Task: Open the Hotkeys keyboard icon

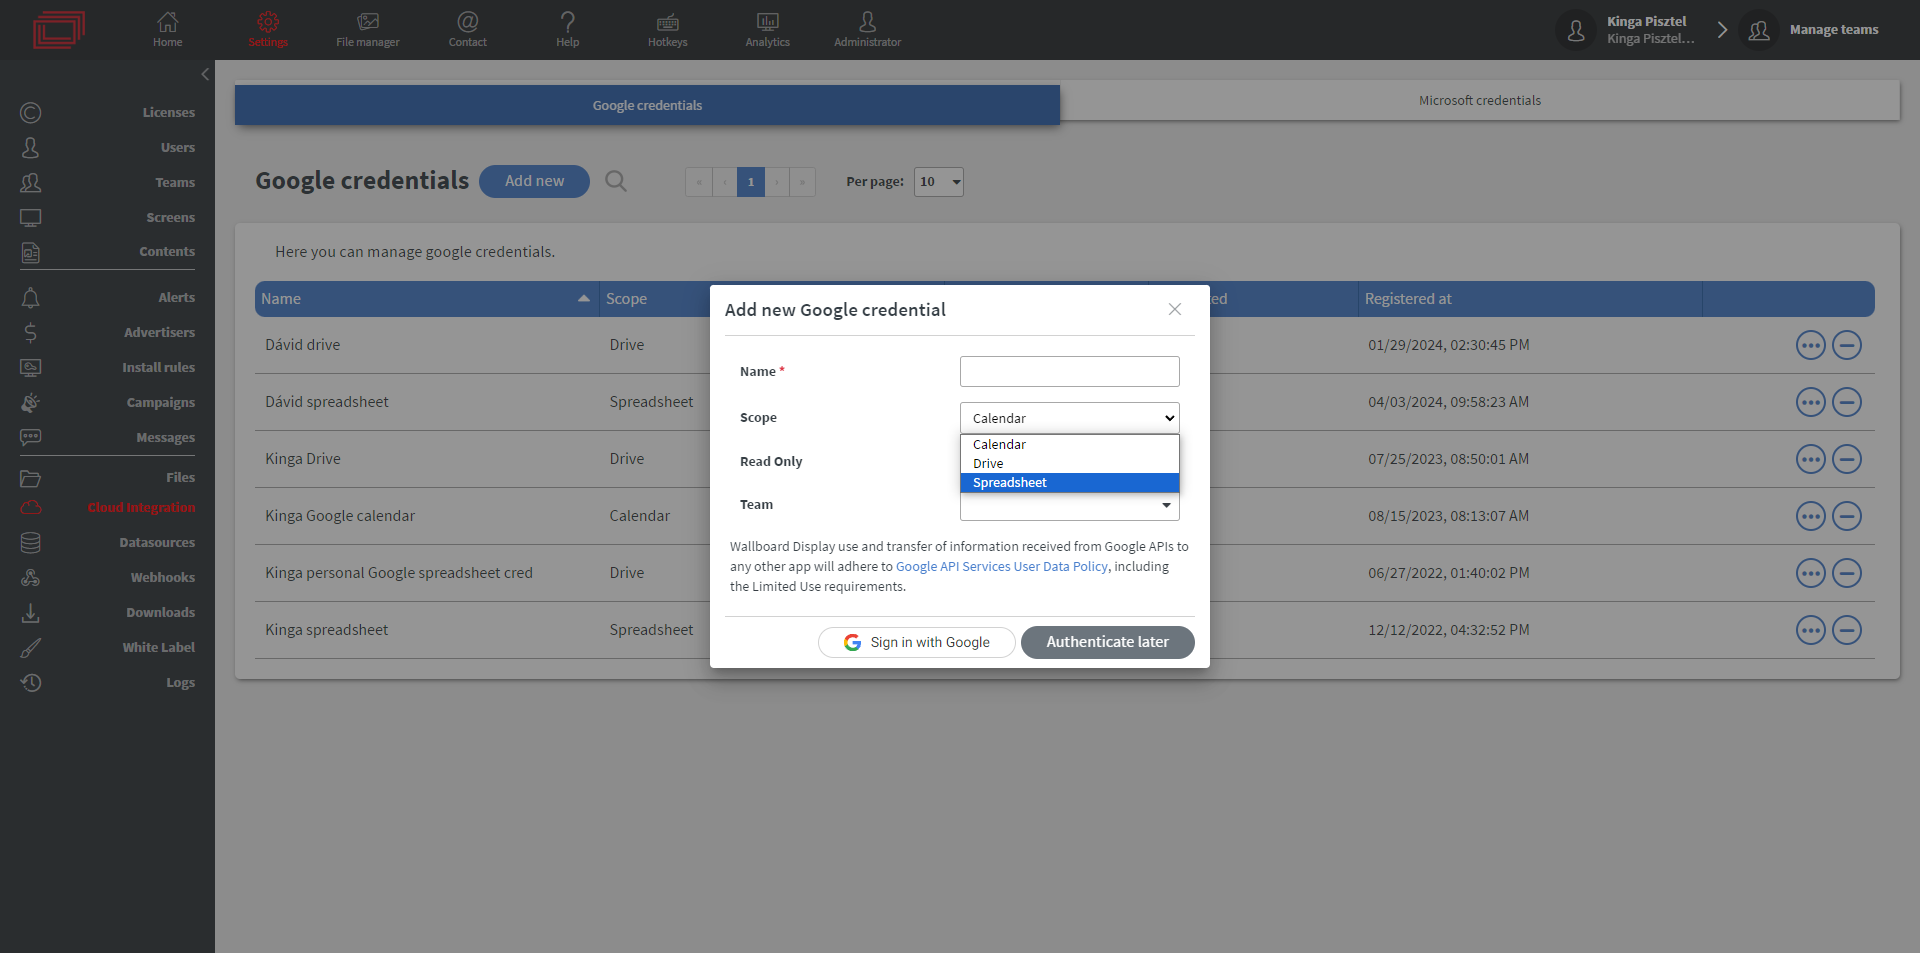Action: [667, 22]
